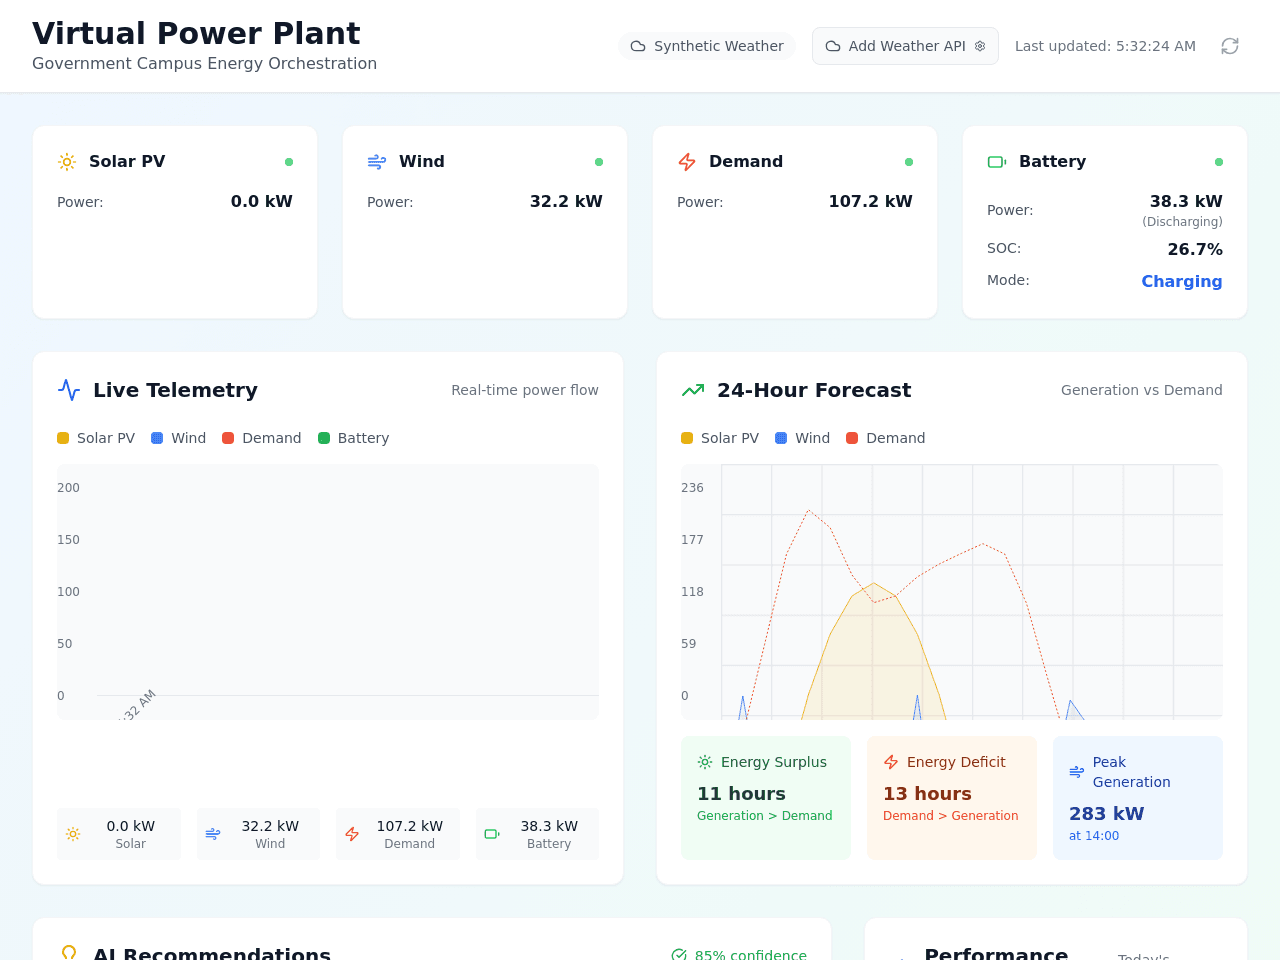Click the Demand > Generation caption
Viewport: 1280px width, 960px height.
coord(951,816)
